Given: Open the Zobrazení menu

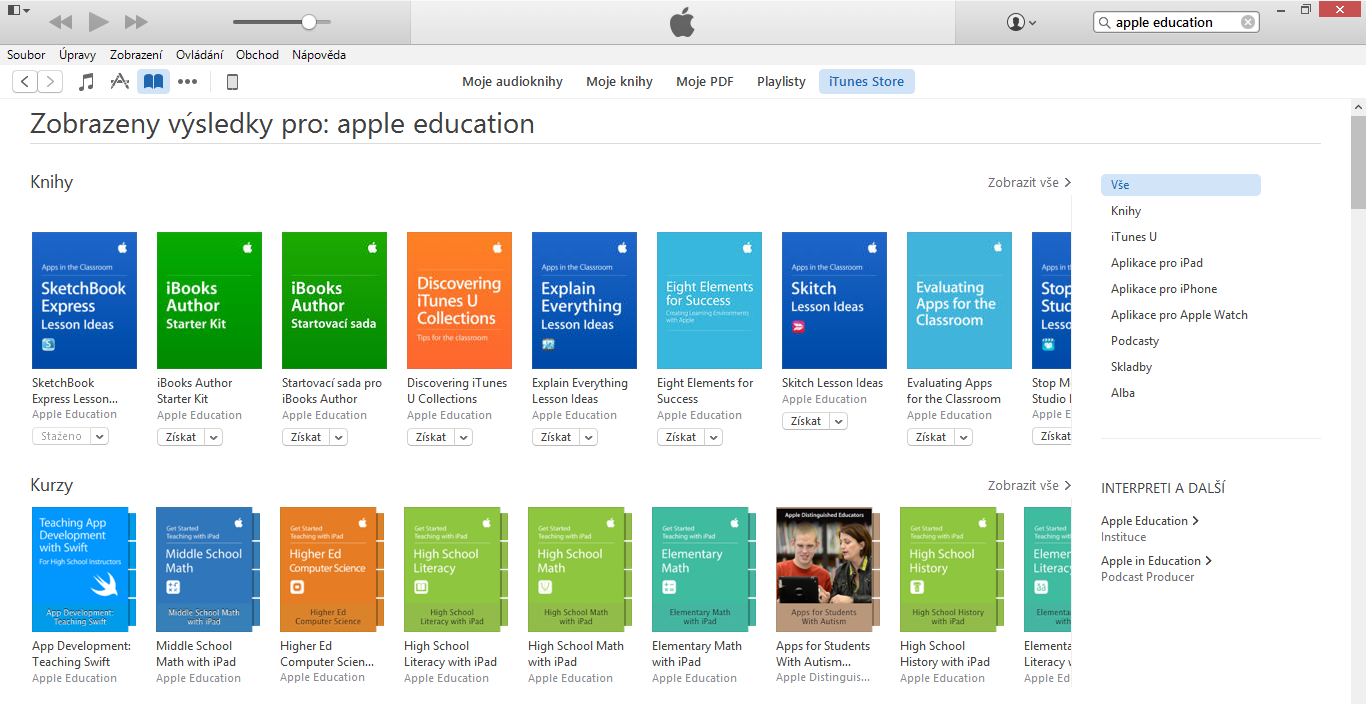Looking at the screenshot, I should point(136,55).
